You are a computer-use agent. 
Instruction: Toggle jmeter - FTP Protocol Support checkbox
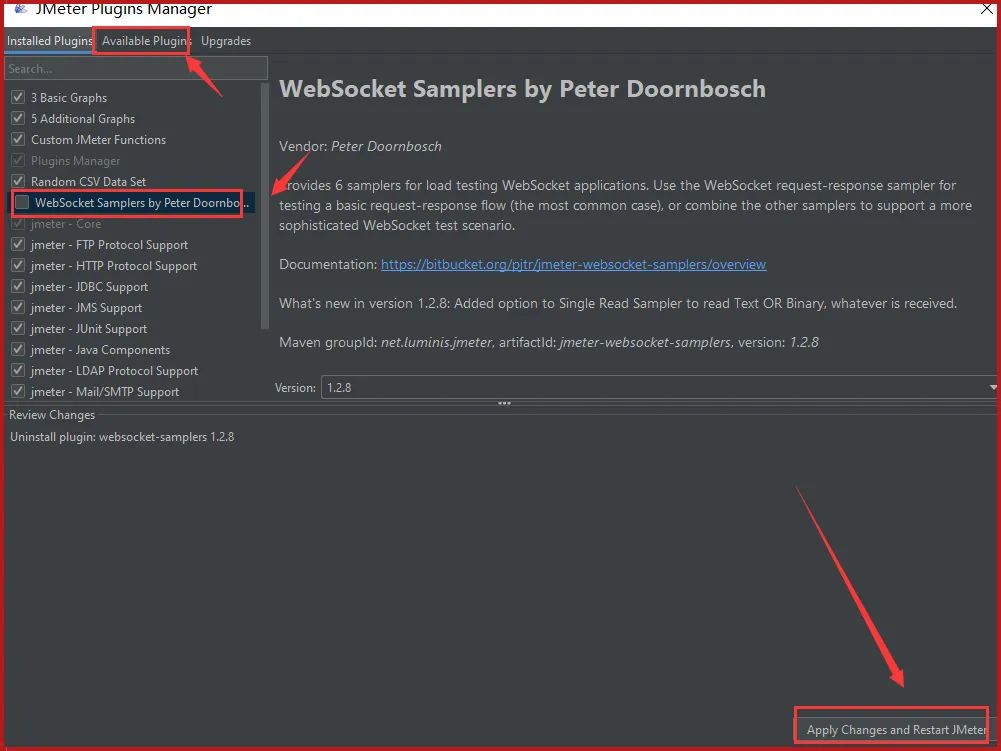(18, 245)
